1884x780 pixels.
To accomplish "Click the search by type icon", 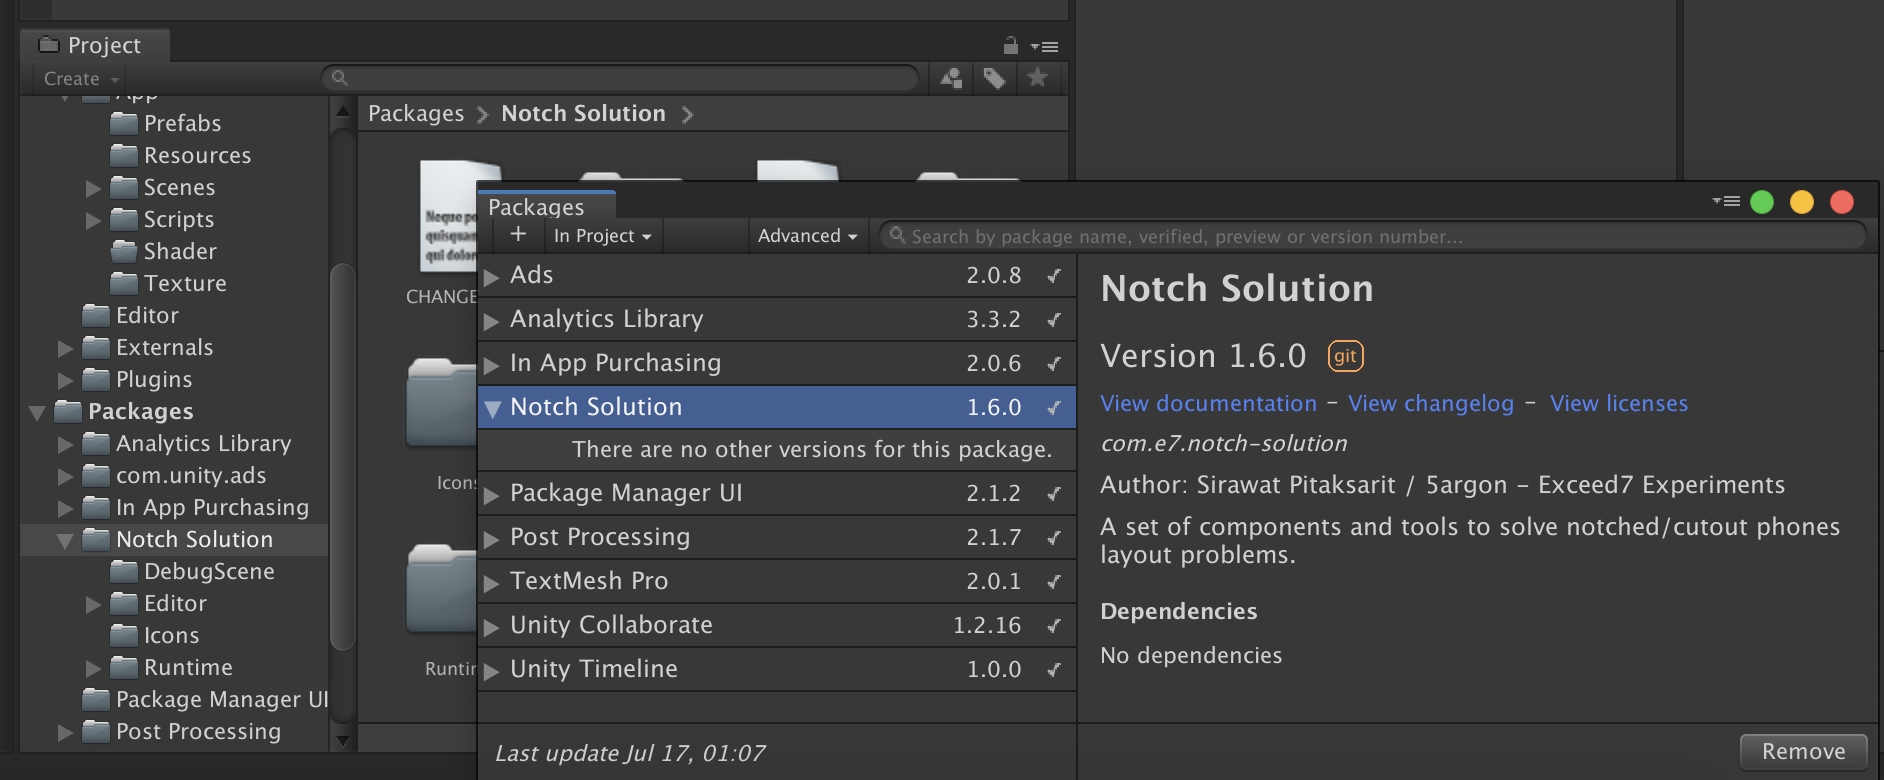I will 951,78.
